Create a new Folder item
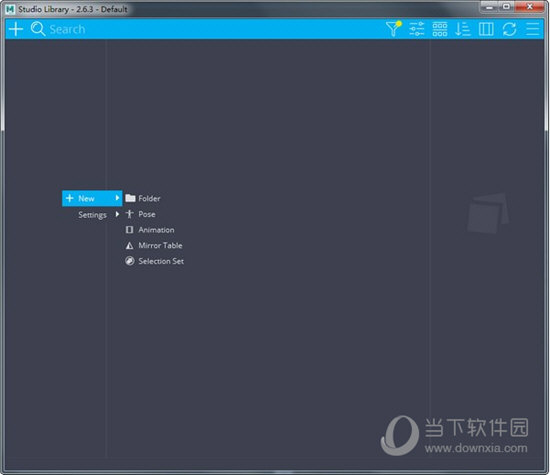Screen dimensions: 550x475 point(154,198)
